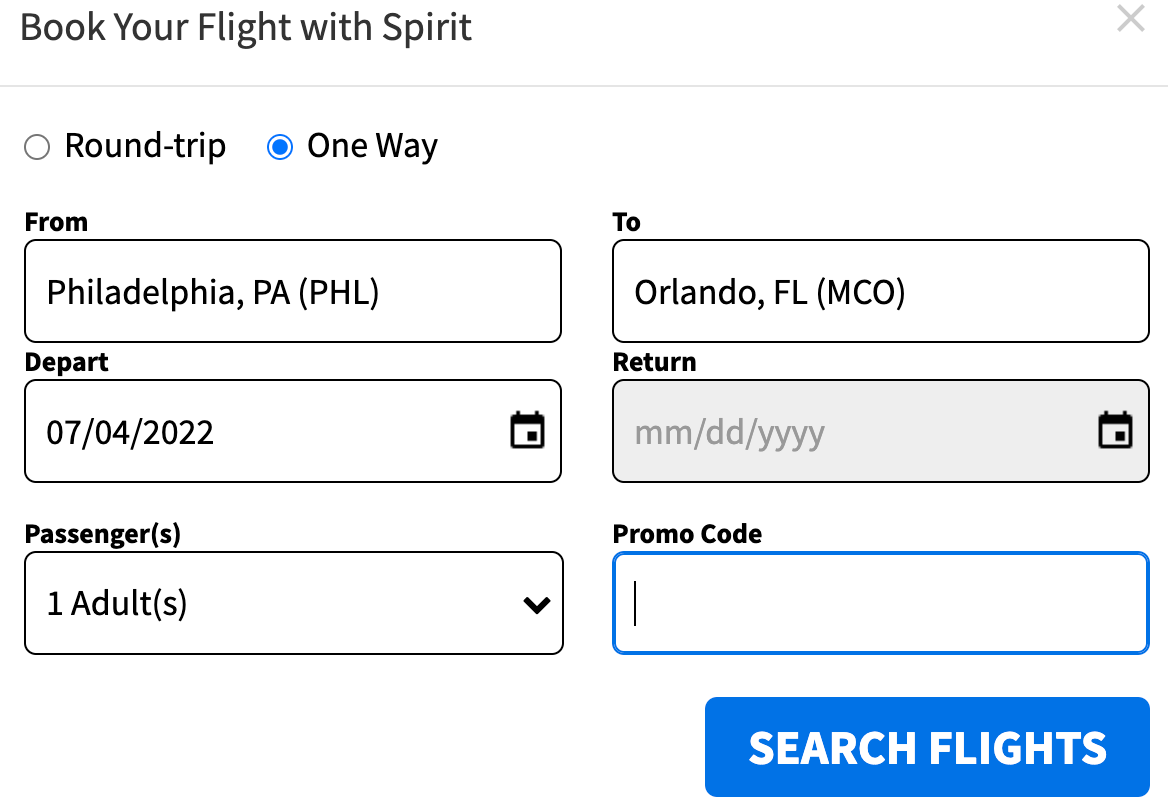Click the From field showing Philadelphia, PA (PHL)
Screen dimensions: 1168x812
(292, 291)
